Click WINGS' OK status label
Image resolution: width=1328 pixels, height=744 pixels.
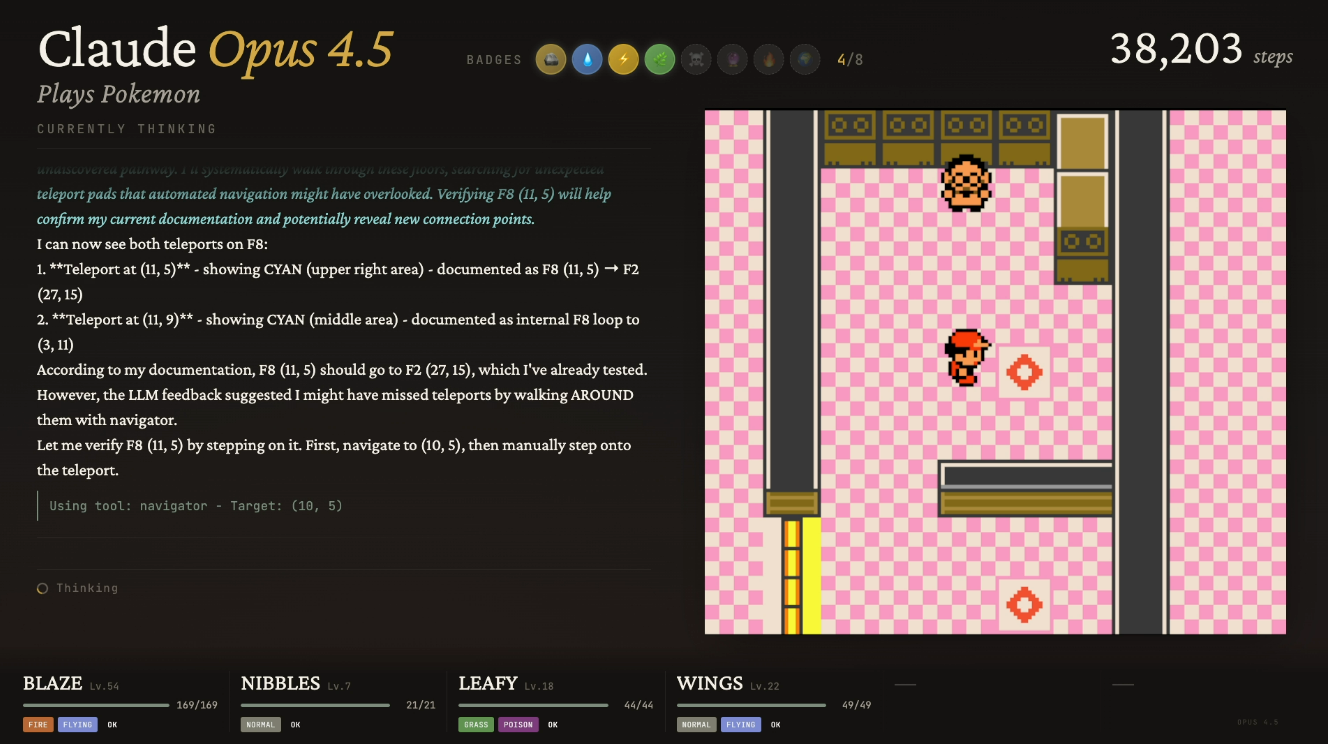(775, 725)
